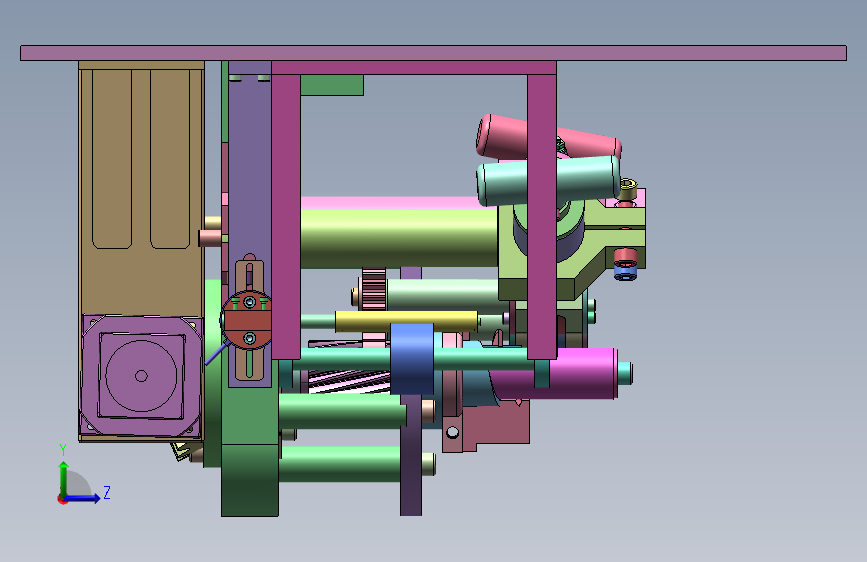
Task: Select the small green block under the top frame
Action: (332, 85)
